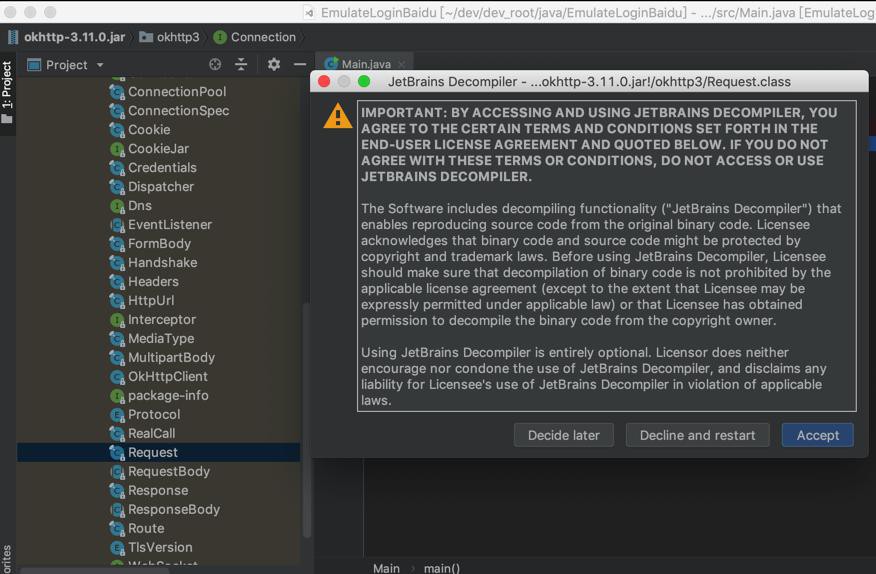Click the OkHttpClient class icon
The image size is (876, 574).
117,377
